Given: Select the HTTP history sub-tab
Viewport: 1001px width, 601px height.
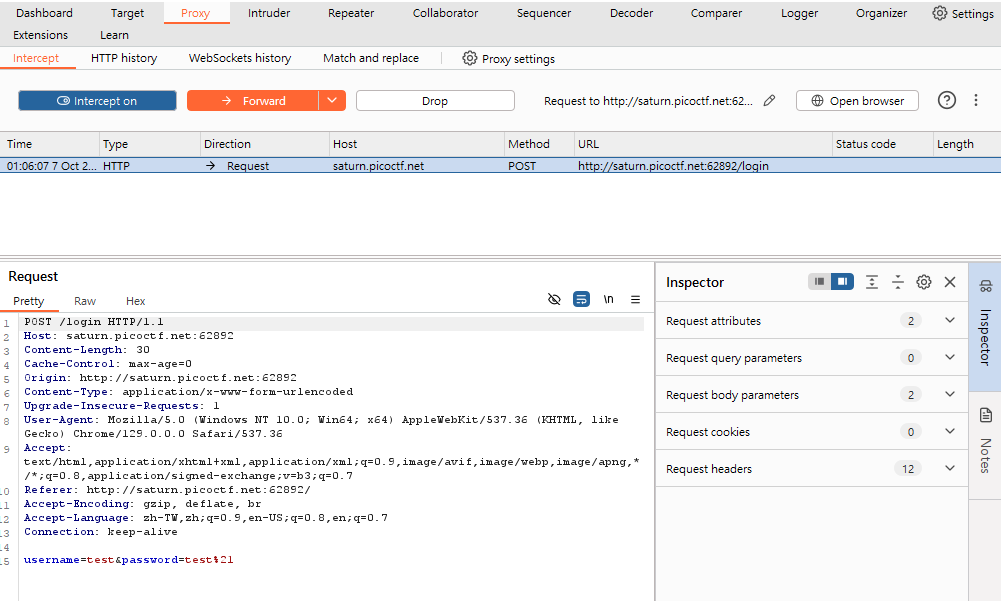Looking at the screenshot, I should click(124, 58).
